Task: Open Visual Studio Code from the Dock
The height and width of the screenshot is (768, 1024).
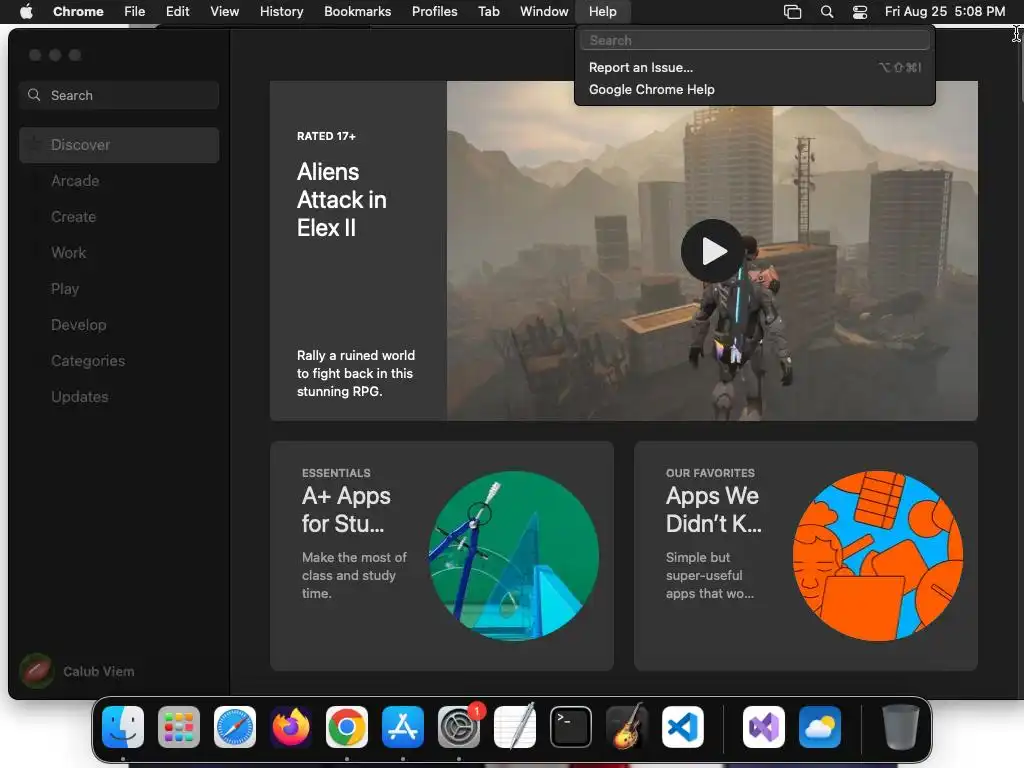Action: (682, 727)
